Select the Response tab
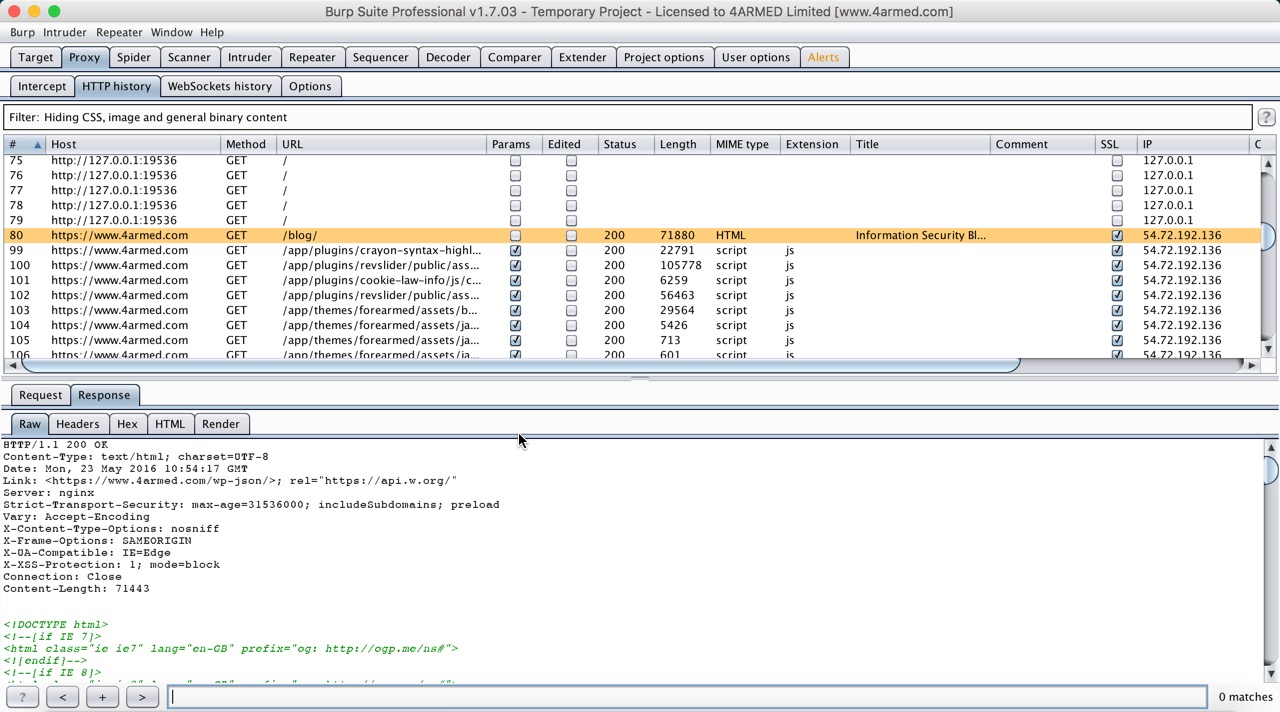Viewport: 1280px width, 712px height. click(104, 395)
